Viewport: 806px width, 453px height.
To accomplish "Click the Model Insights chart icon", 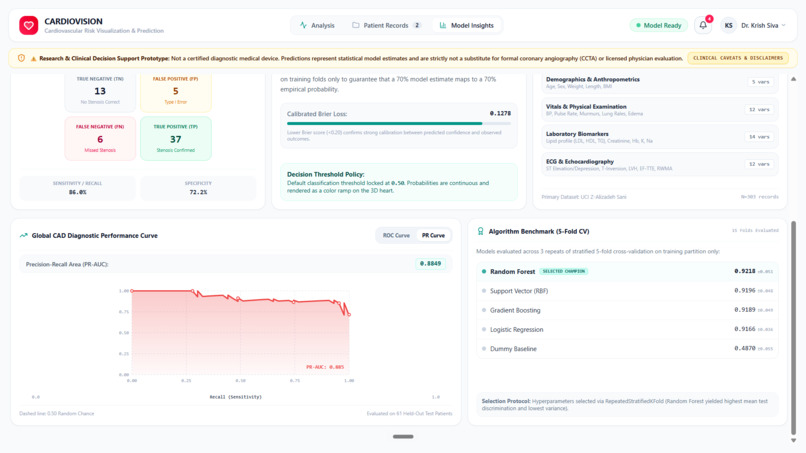I will [443, 25].
